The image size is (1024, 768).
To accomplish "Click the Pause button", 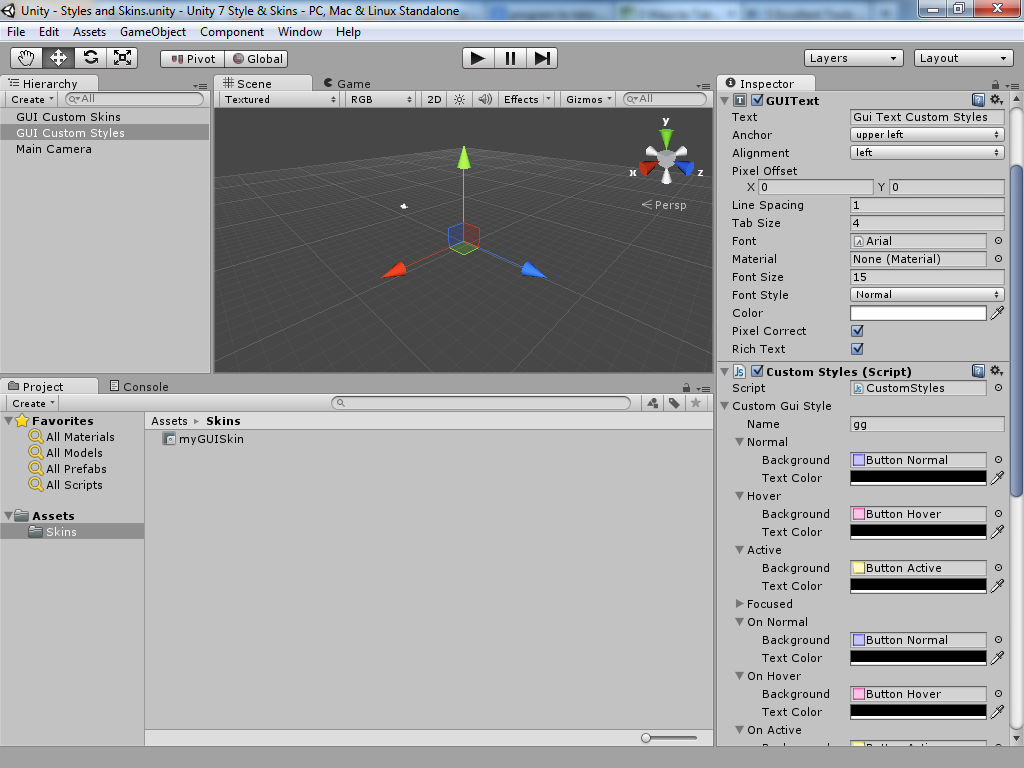I will [510, 58].
